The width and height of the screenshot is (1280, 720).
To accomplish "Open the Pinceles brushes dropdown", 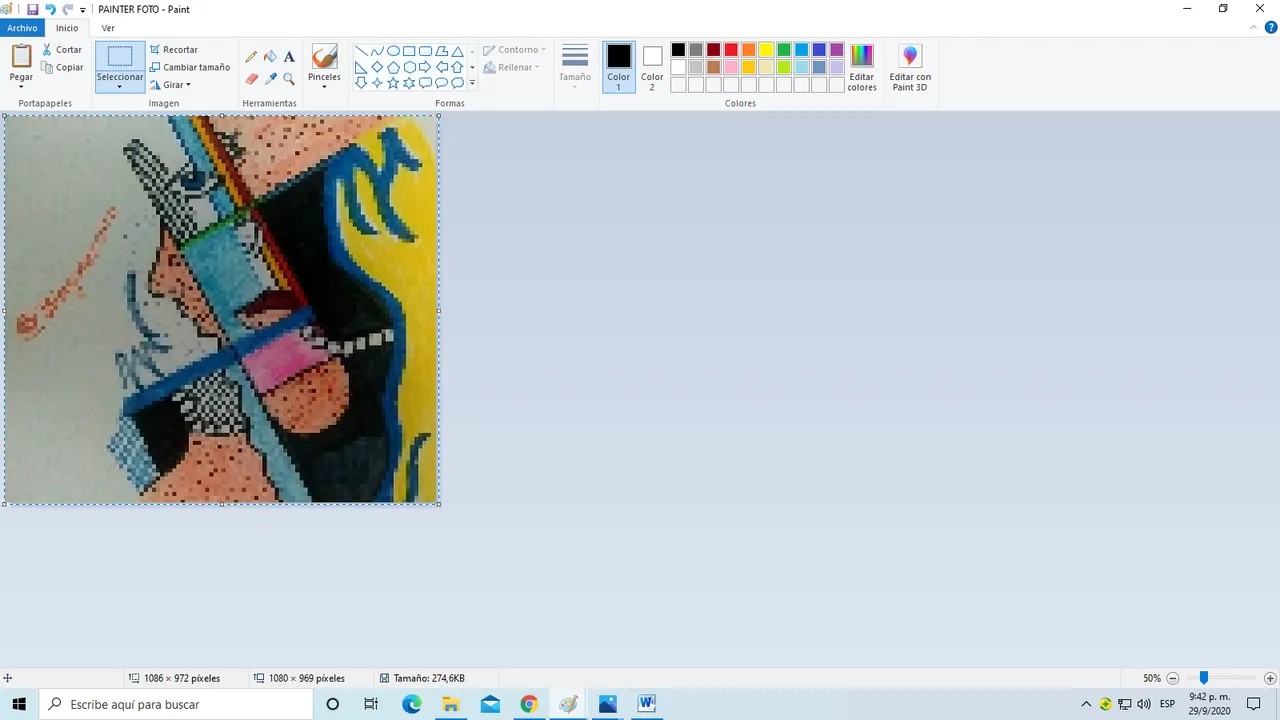I will coord(324,68).
